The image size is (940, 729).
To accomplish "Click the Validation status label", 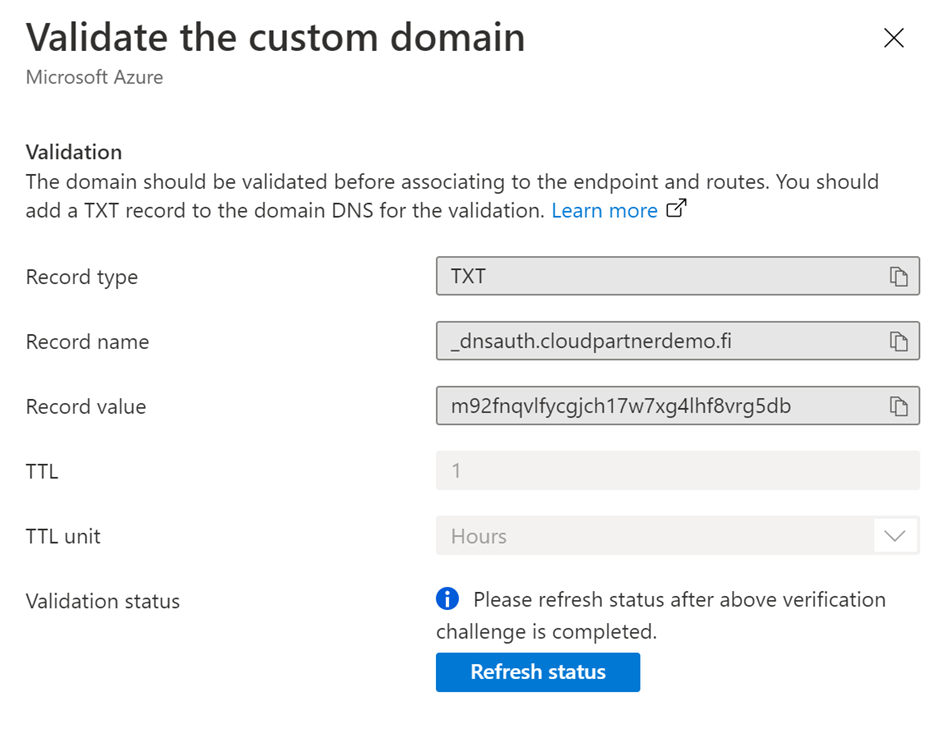I will point(103,601).
